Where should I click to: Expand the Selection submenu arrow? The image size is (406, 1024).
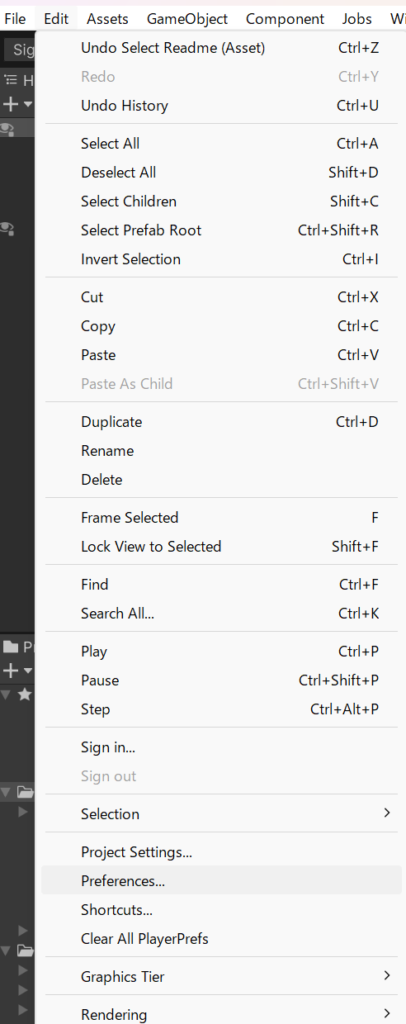pos(387,813)
